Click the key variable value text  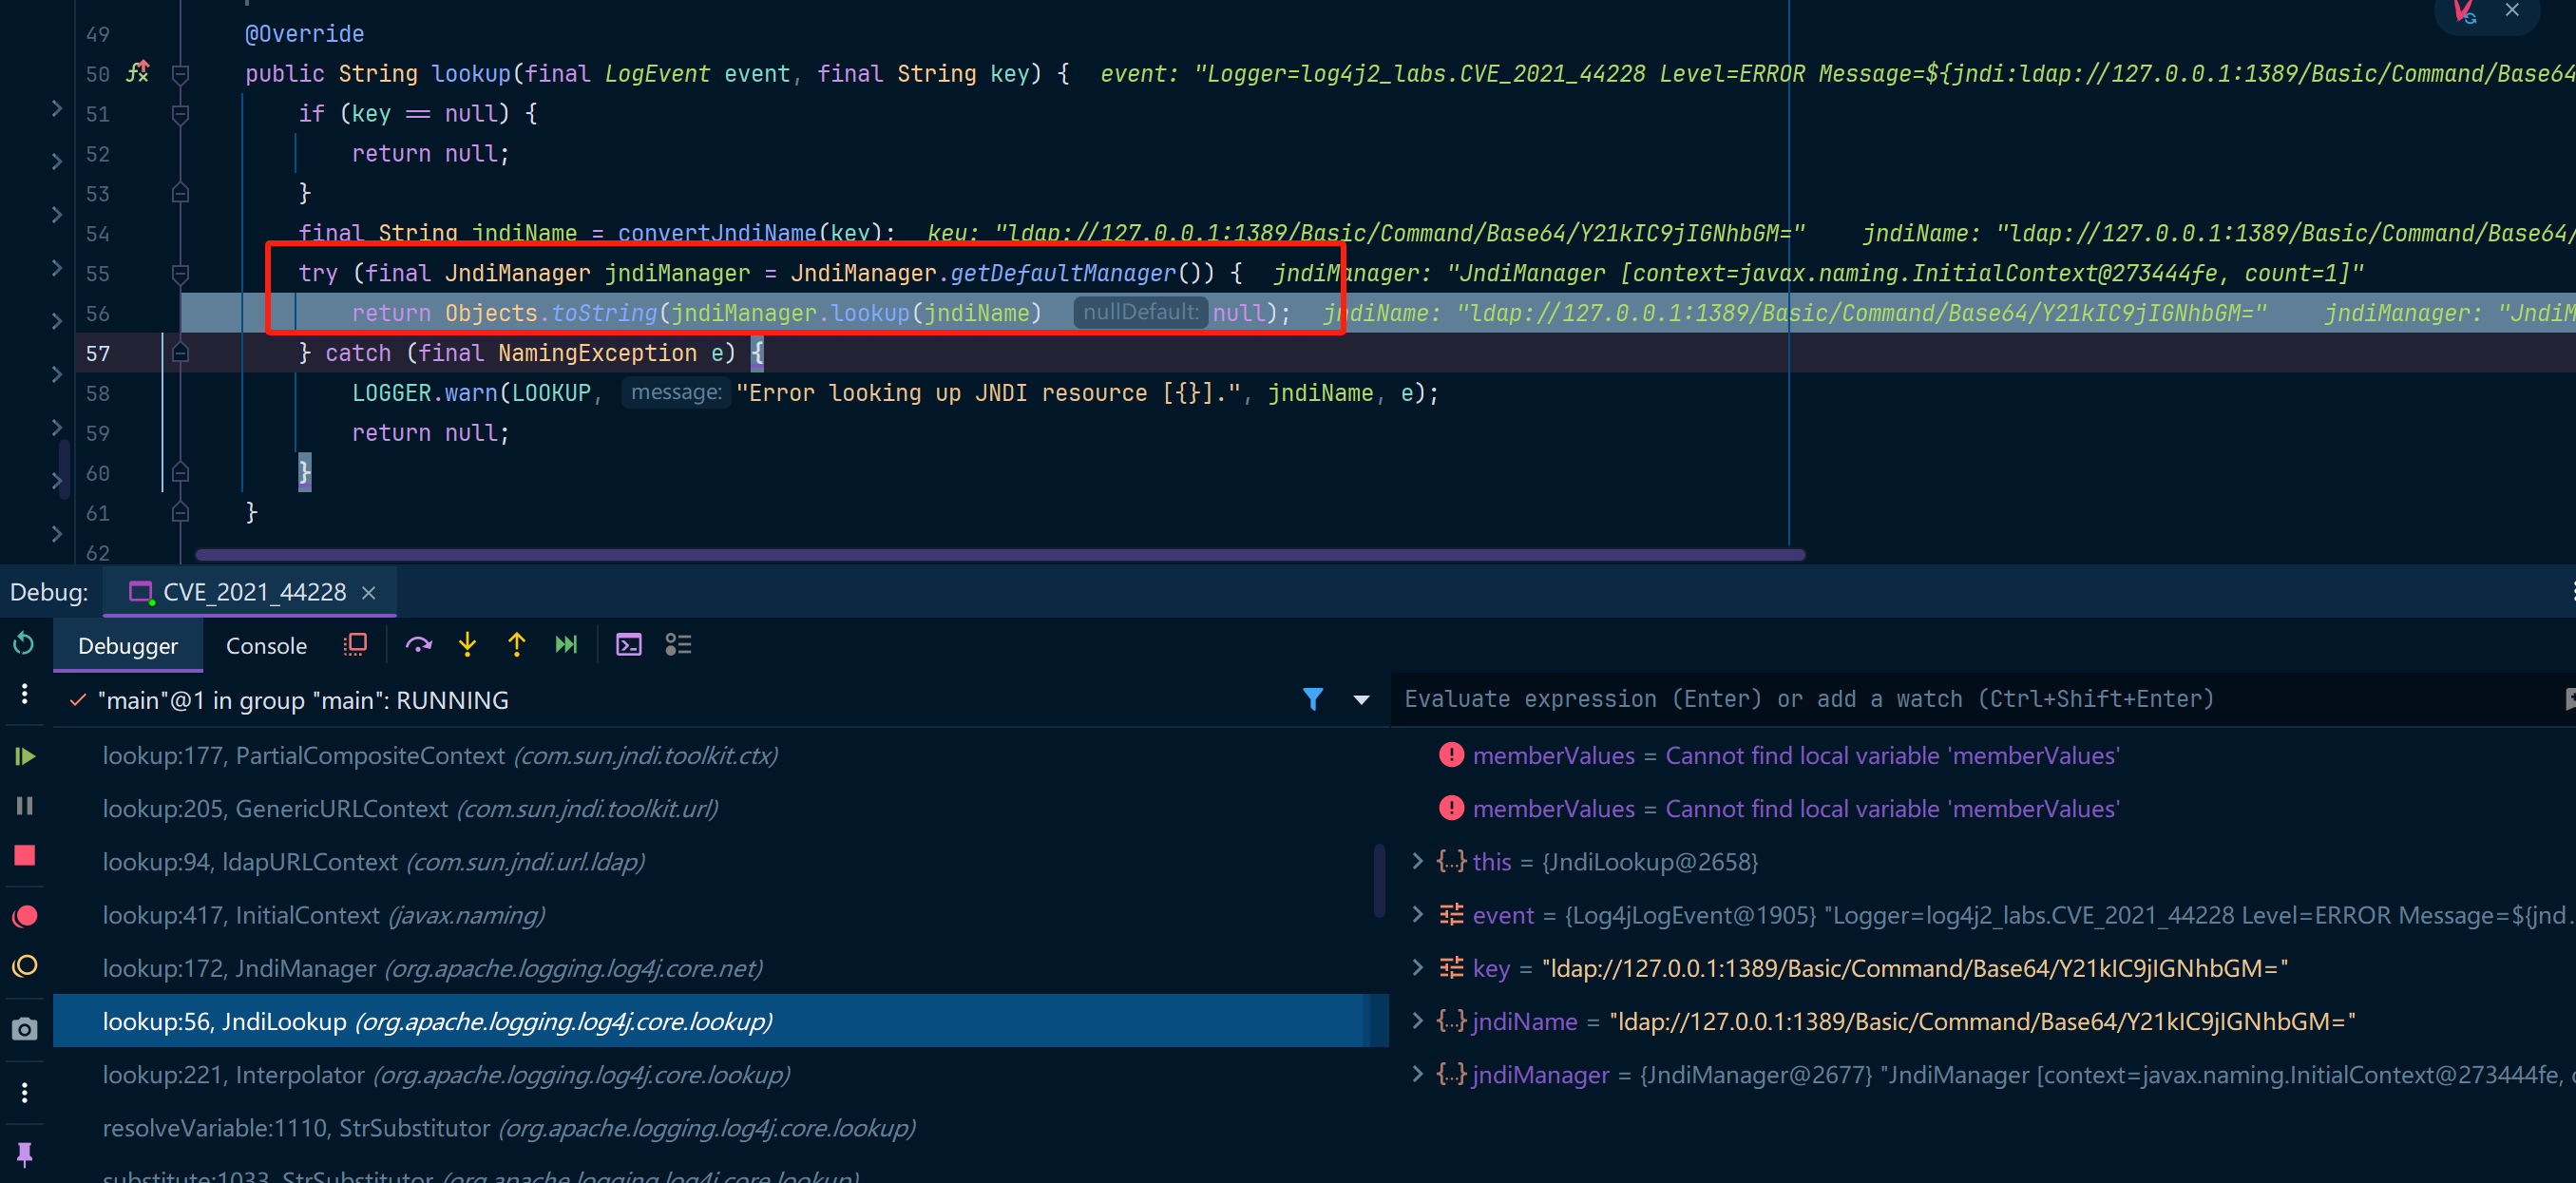[1915, 968]
